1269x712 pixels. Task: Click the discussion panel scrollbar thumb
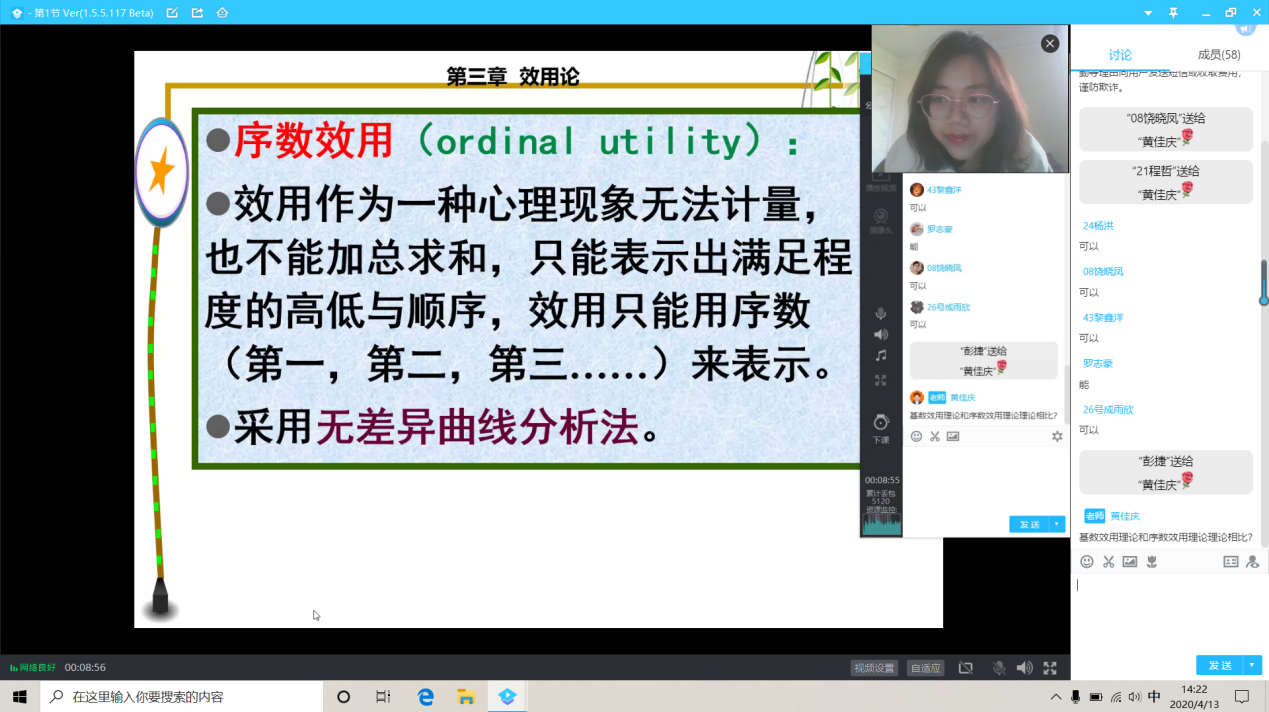click(1263, 282)
